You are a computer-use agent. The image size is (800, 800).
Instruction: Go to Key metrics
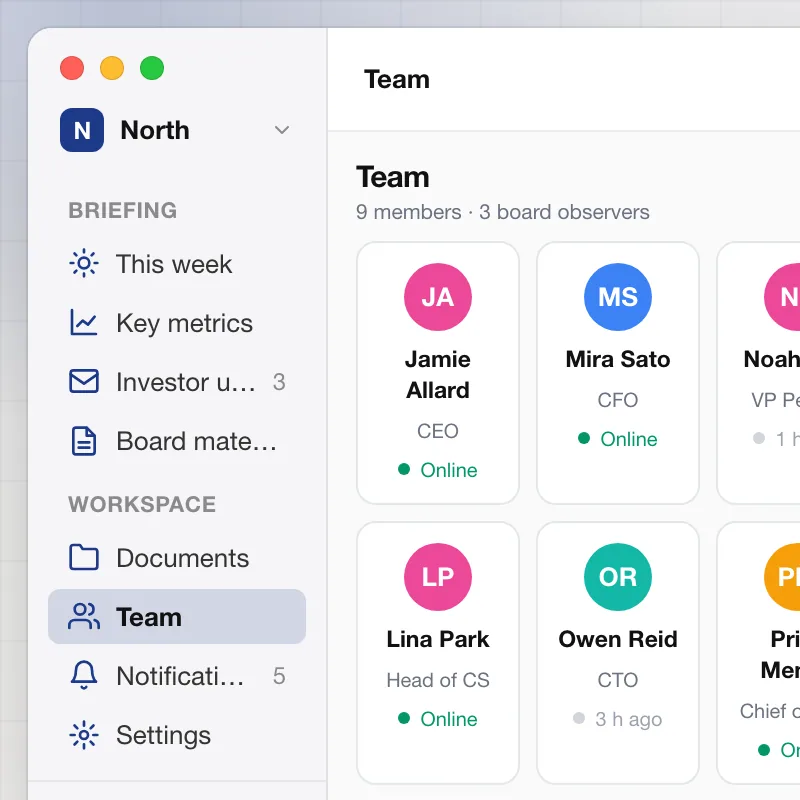pyautogui.click(x=177, y=322)
